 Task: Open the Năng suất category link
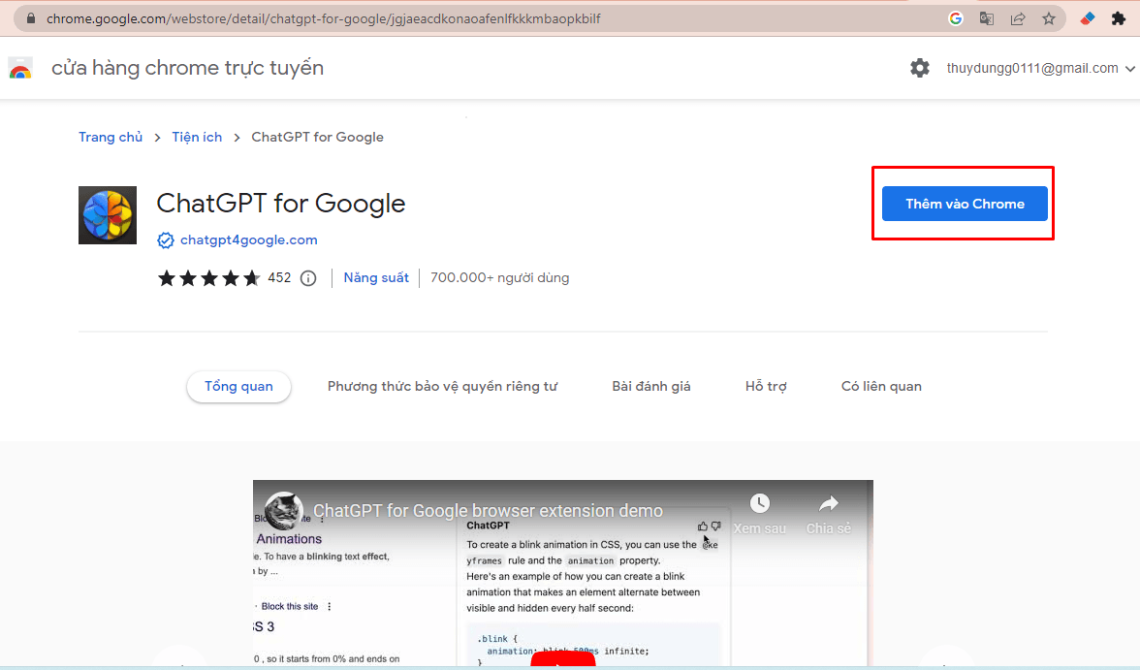[376, 278]
